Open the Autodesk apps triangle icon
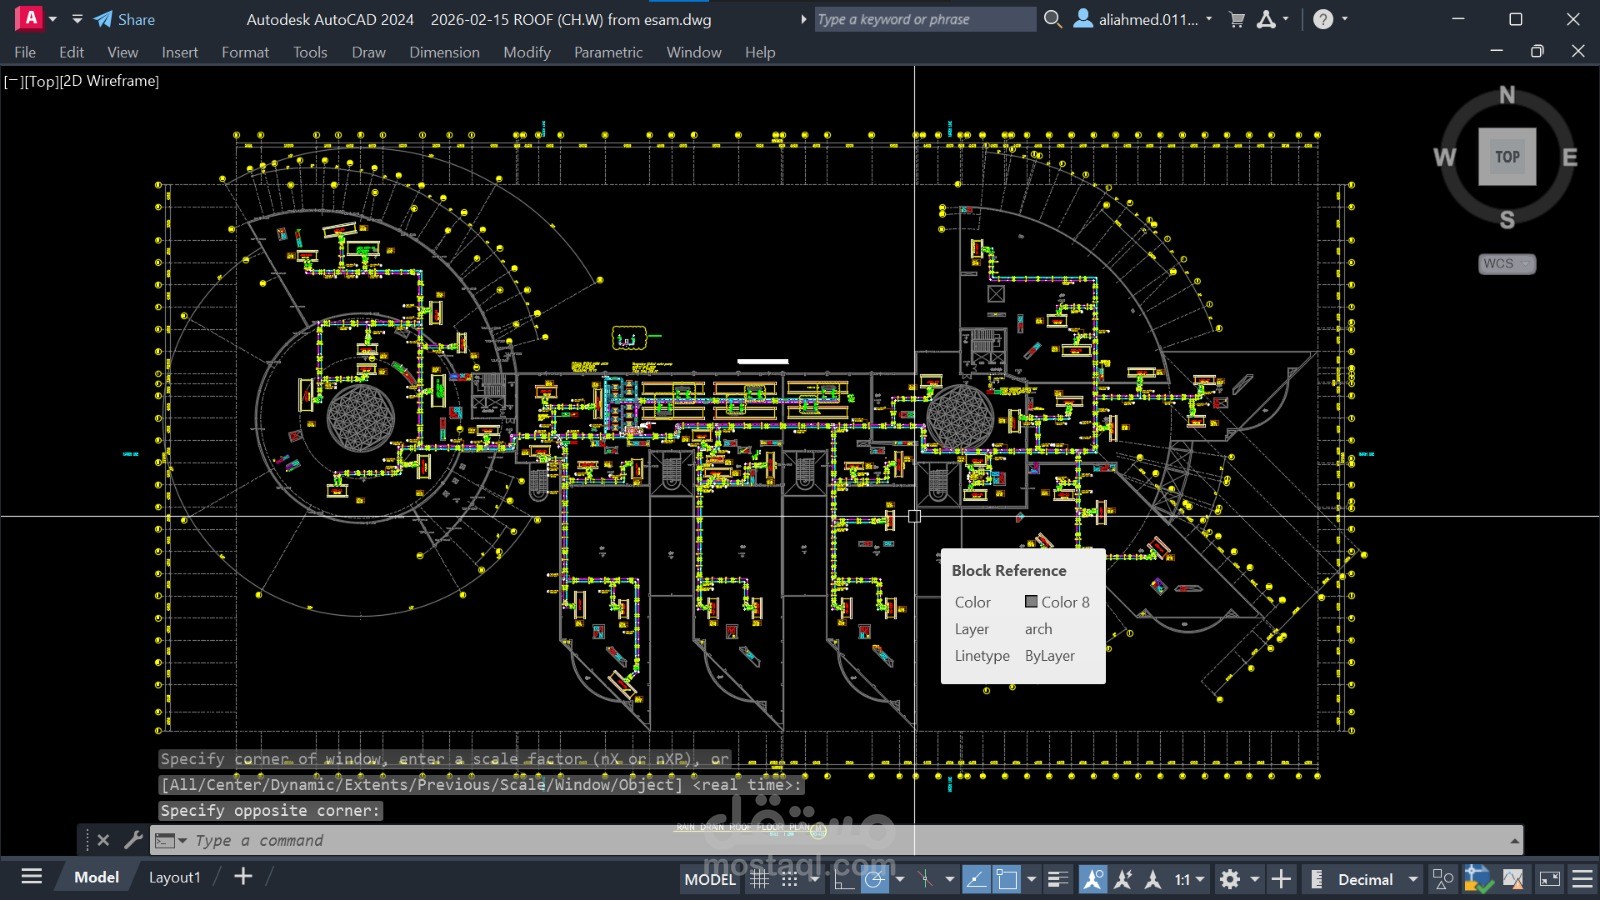The width and height of the screenshot is (1600, 900). tap(1267, 19)
